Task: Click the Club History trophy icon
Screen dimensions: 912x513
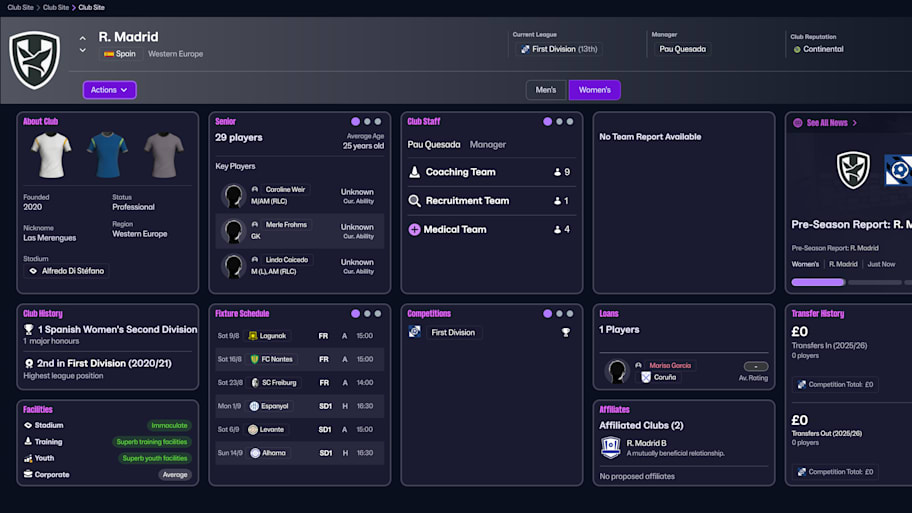Action: pos(28,329)
